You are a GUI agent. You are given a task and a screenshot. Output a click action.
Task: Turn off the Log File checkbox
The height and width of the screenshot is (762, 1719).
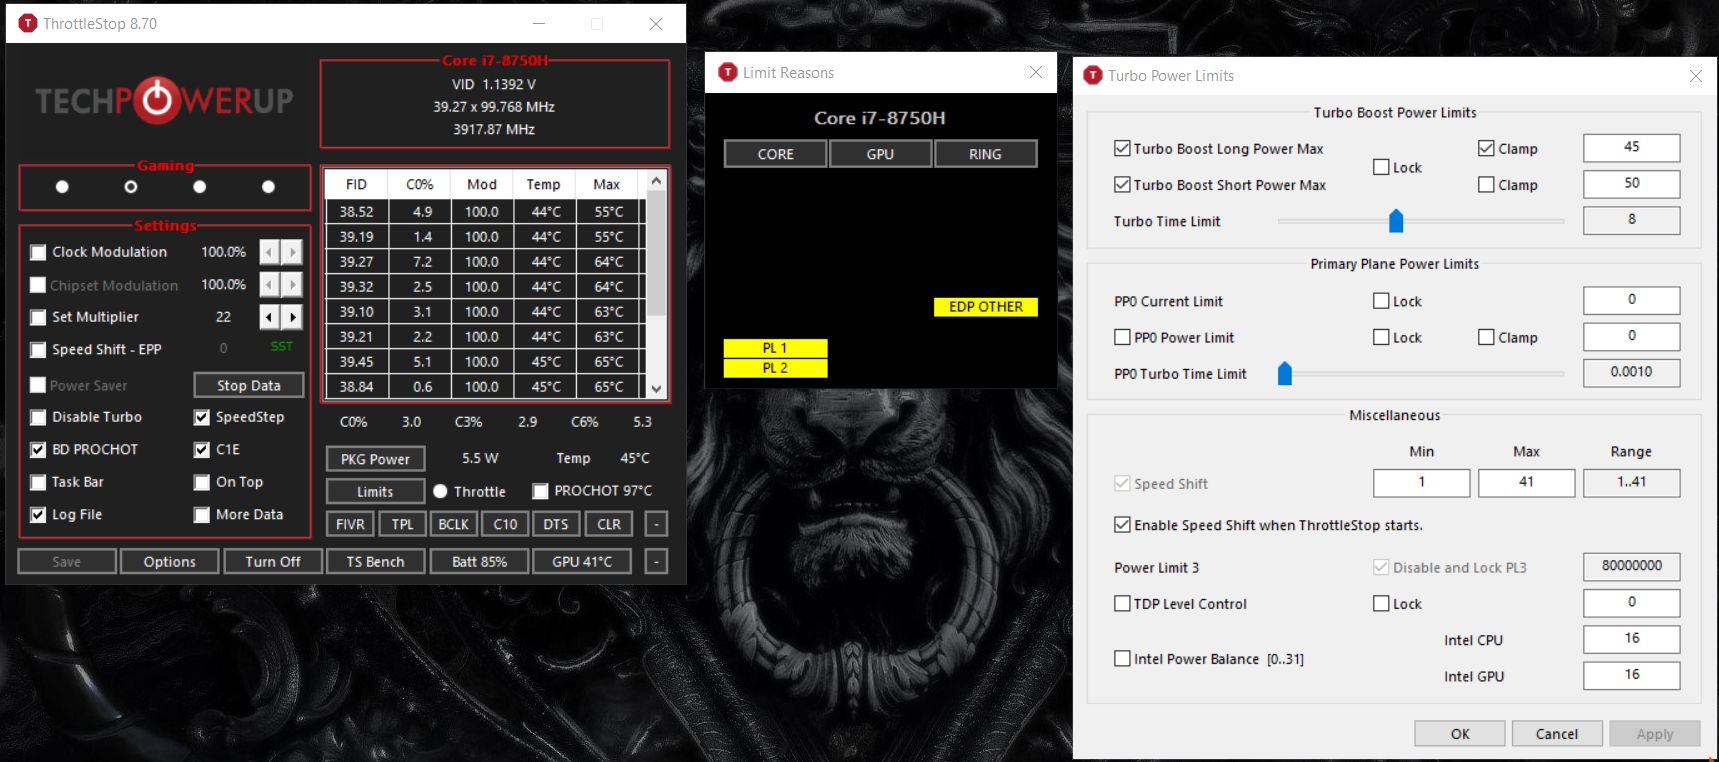coord(38,514)
